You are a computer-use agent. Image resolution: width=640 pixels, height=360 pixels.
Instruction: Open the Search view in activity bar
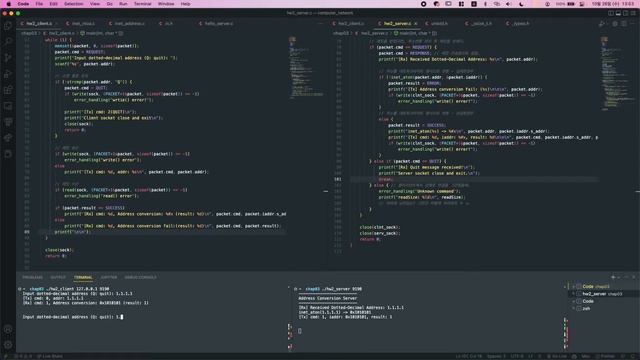(x=8, y=41)
